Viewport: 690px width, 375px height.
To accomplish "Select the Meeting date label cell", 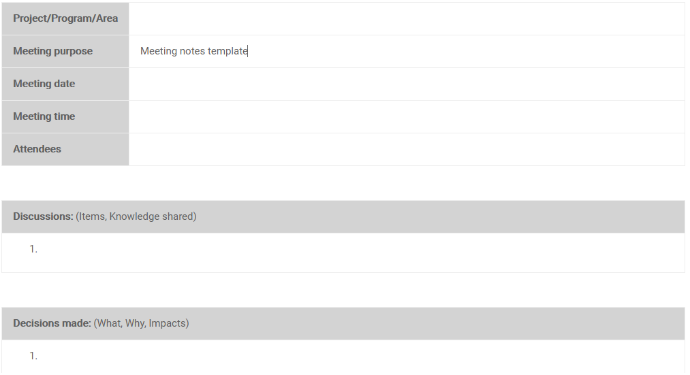I will [x=65, y=84].
